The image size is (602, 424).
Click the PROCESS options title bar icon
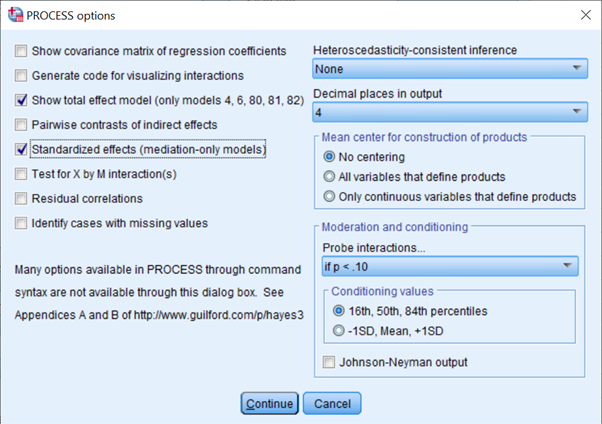[x=14, y=15]
